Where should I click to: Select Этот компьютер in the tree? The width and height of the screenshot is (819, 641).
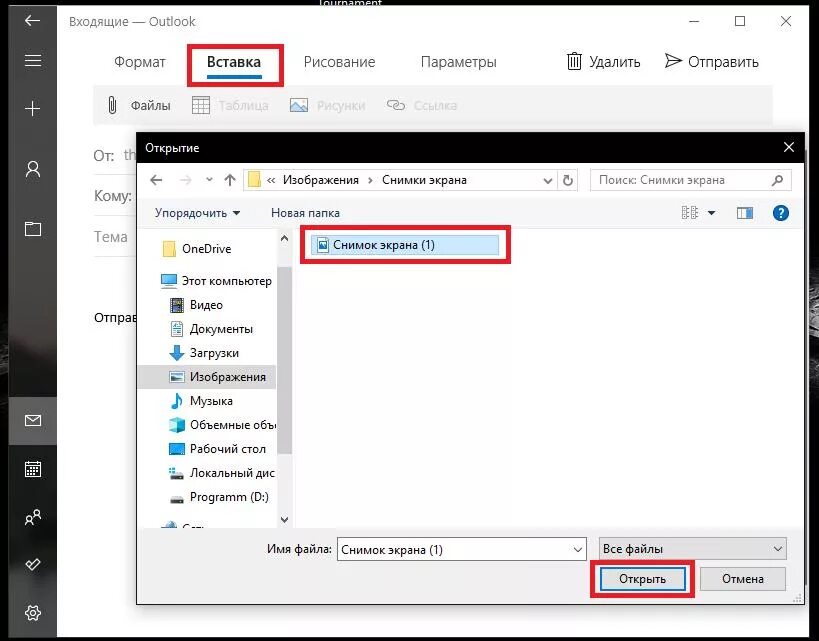[216, 281]
